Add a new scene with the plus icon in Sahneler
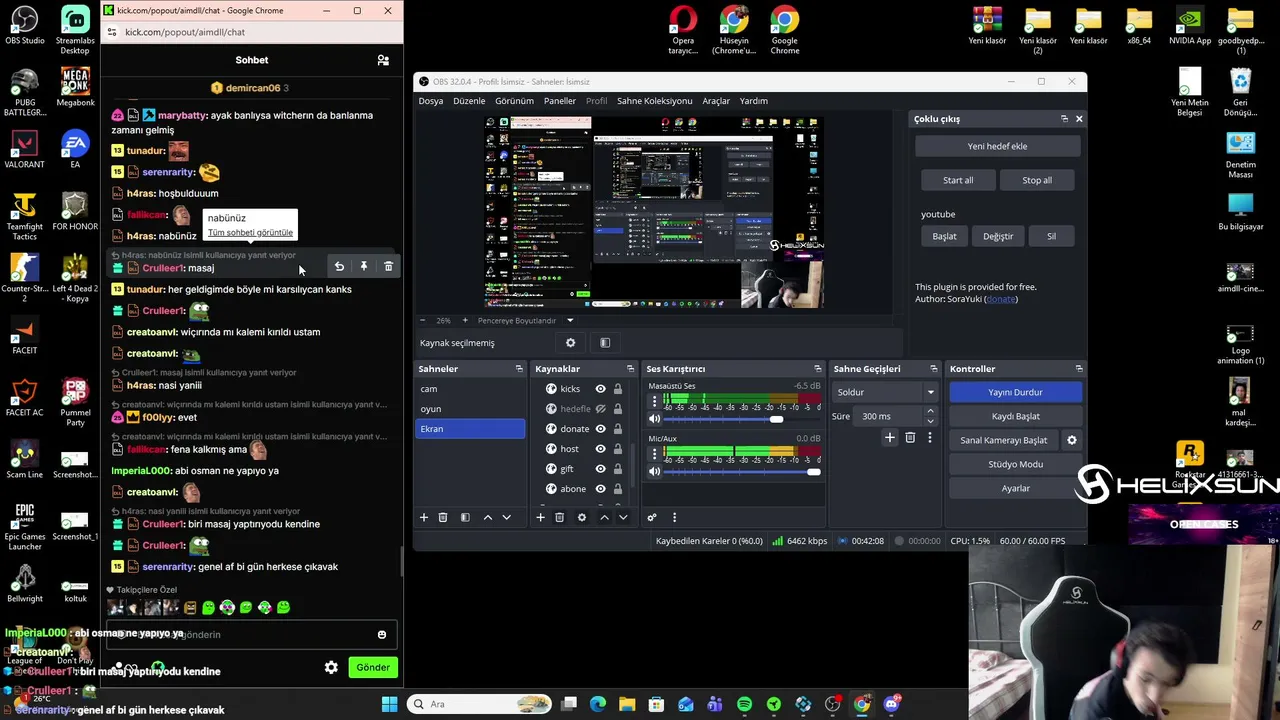The image size is (1280, 720). (x=424, y=517)
